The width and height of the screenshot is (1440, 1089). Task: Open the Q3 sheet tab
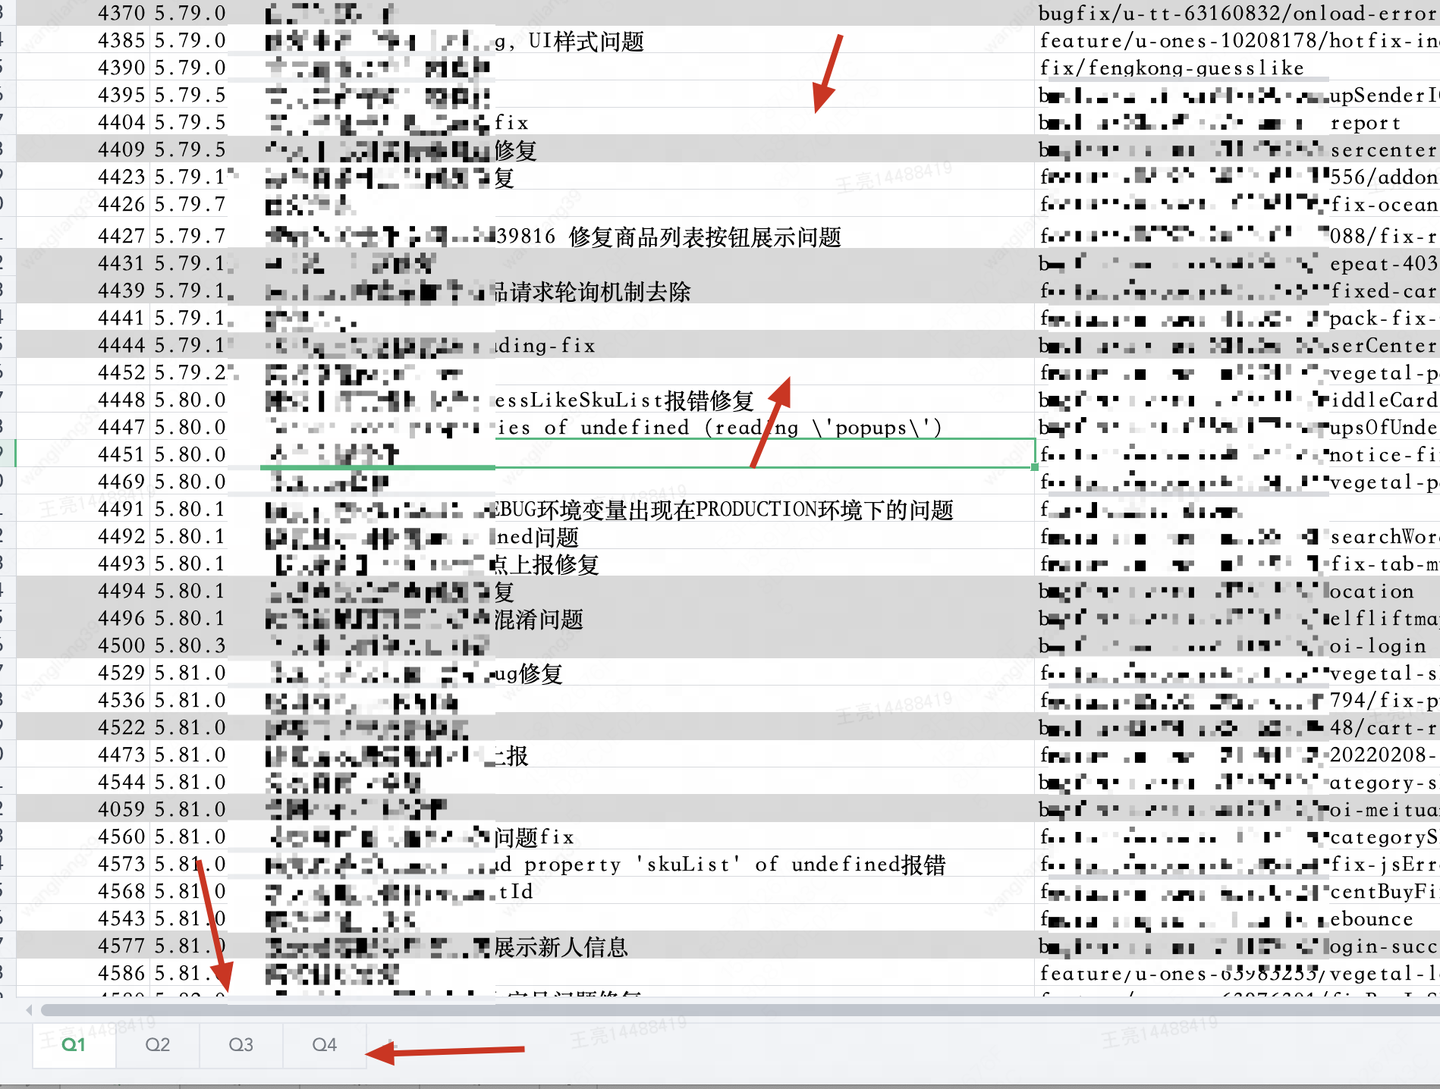coord(240,1044)
